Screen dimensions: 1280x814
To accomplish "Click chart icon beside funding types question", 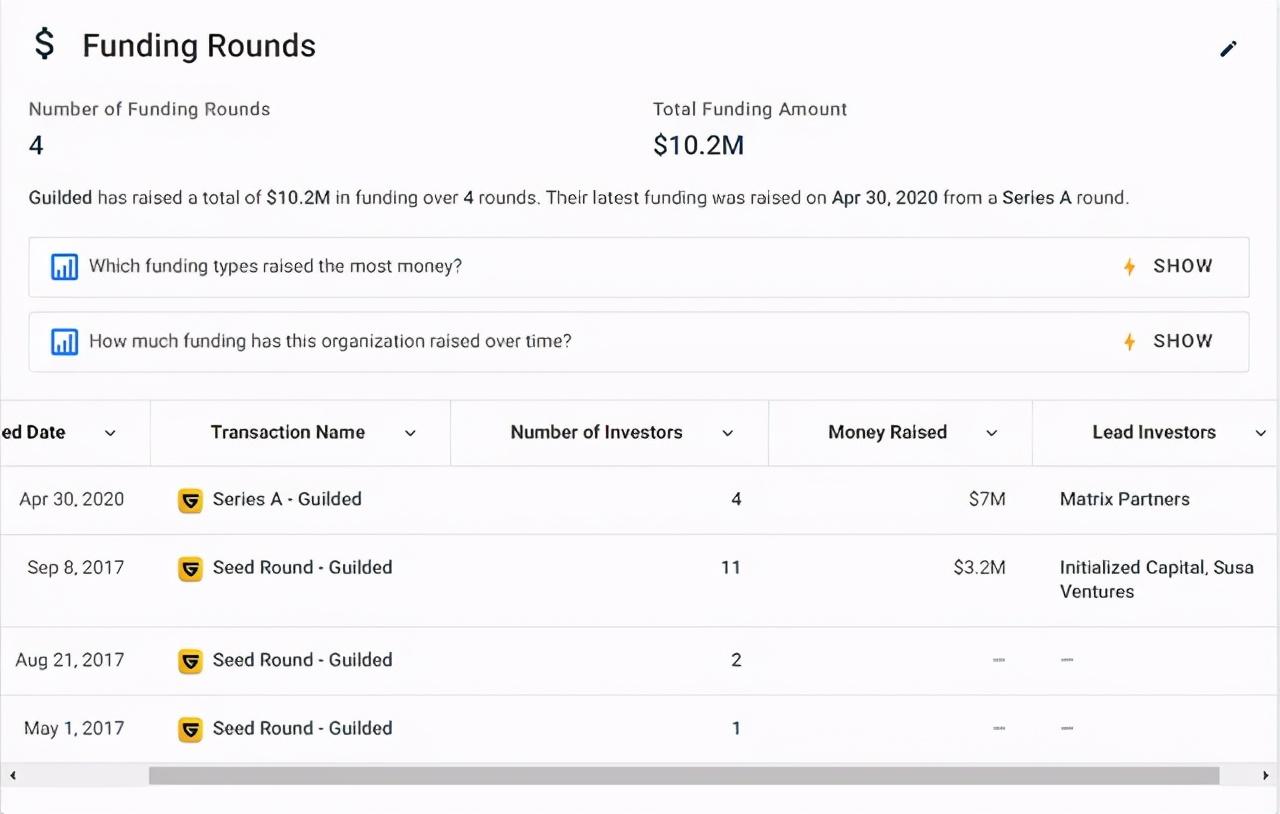I will (x=64, y=267).
